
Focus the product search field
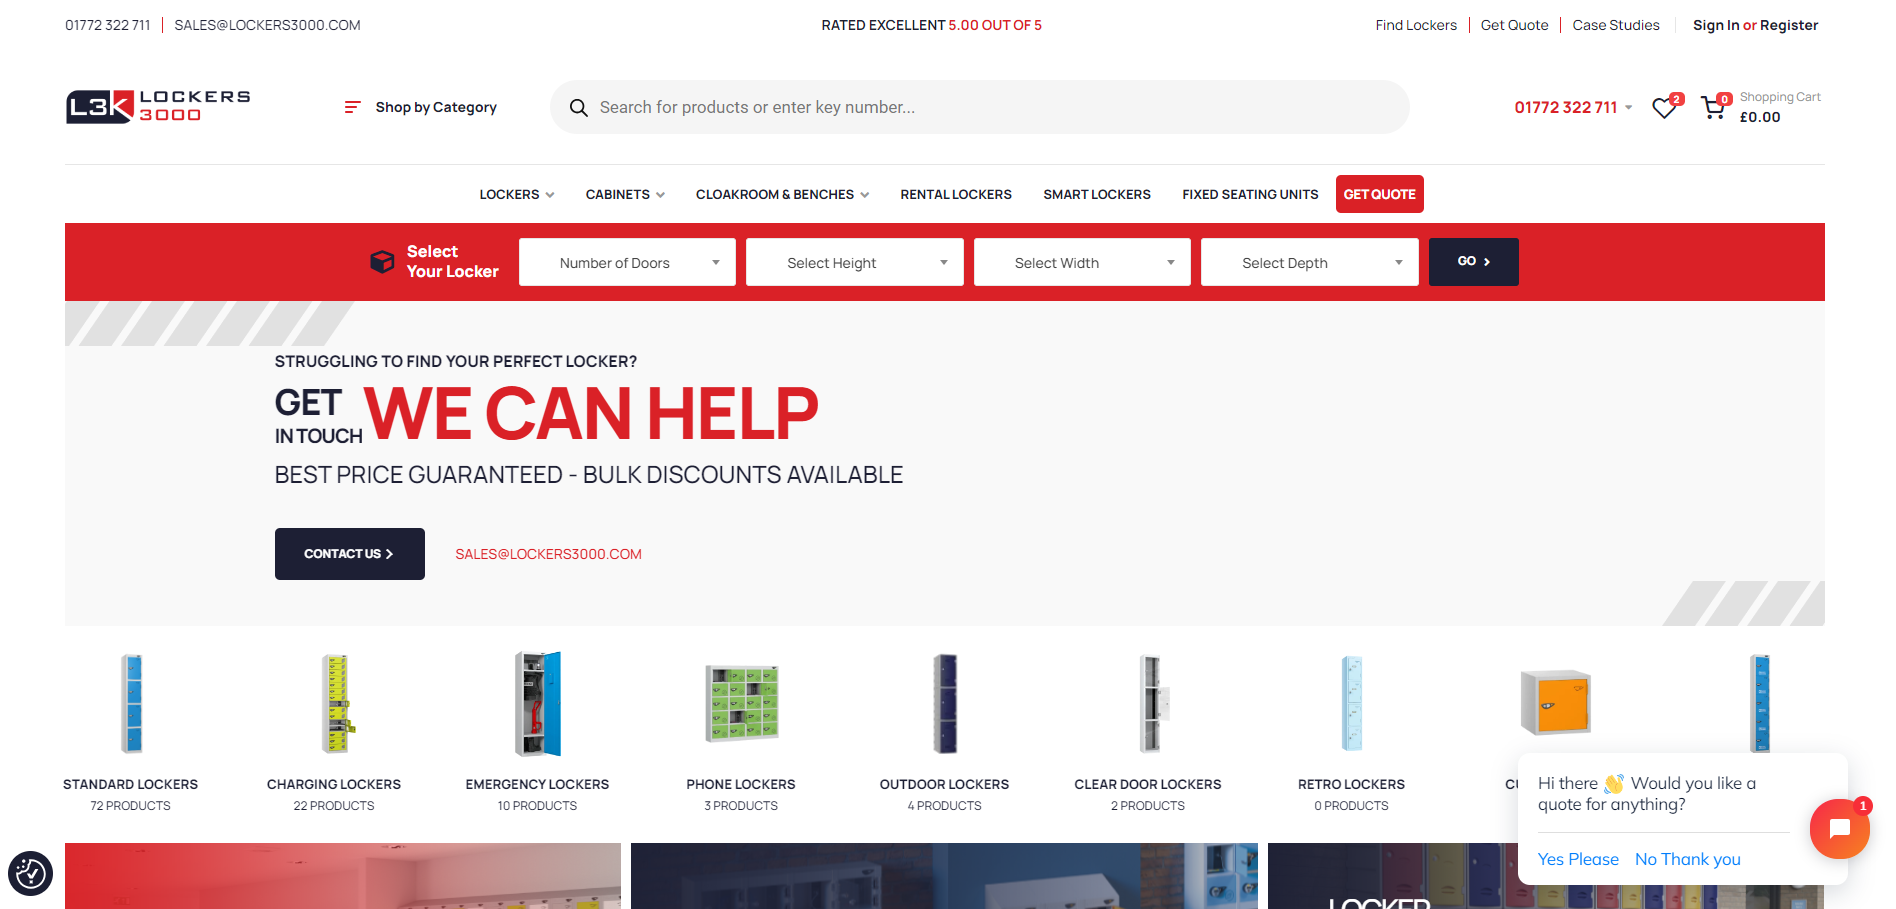pyautogui.click(x=990, y=108)
